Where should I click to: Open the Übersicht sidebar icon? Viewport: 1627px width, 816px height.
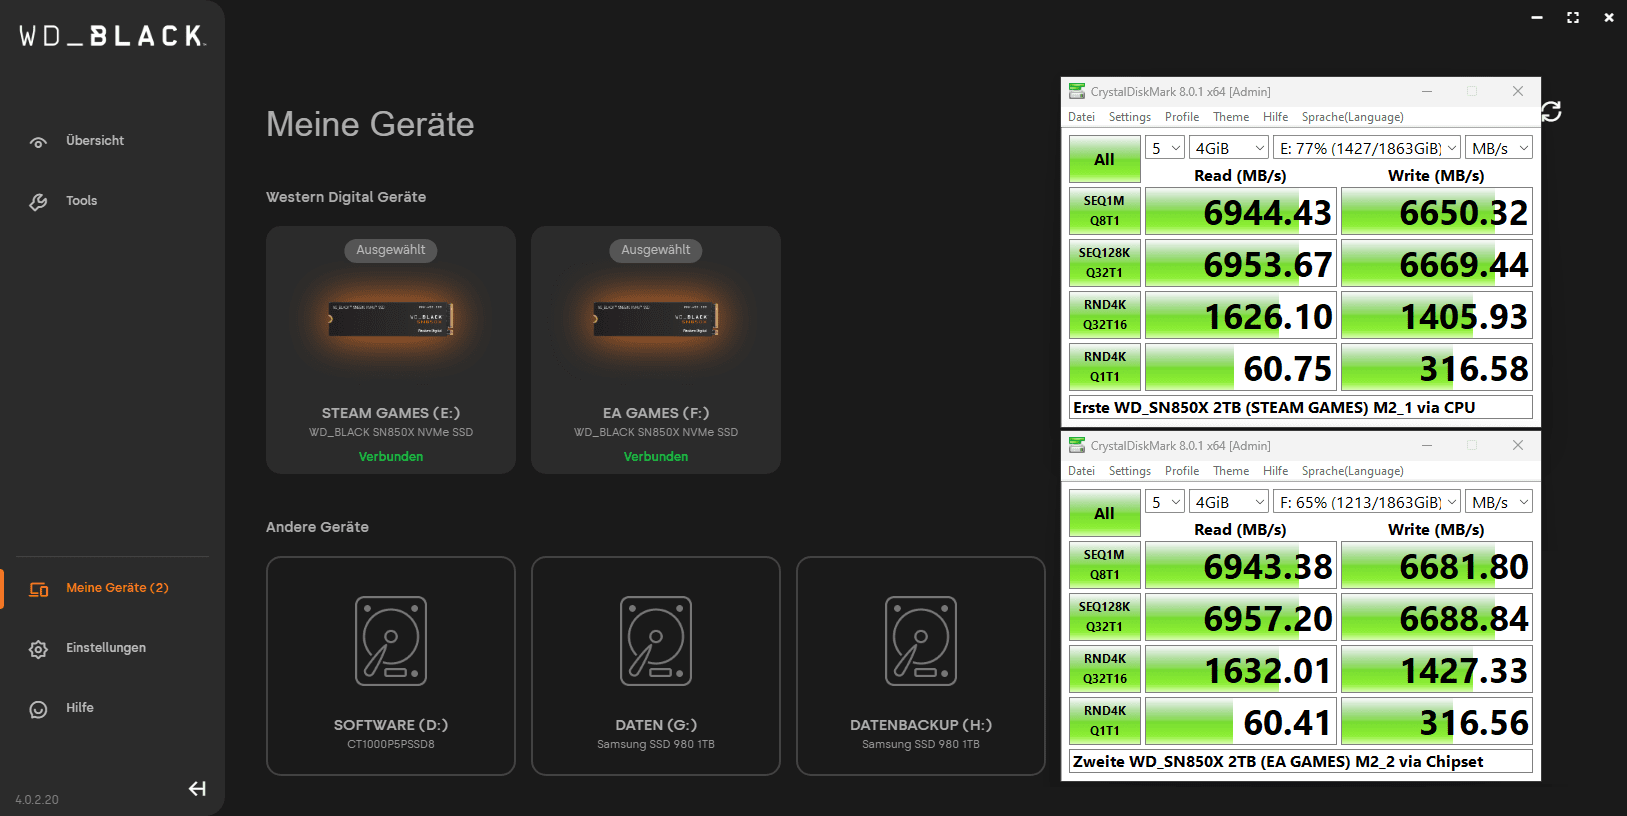(x=38, y=142)
